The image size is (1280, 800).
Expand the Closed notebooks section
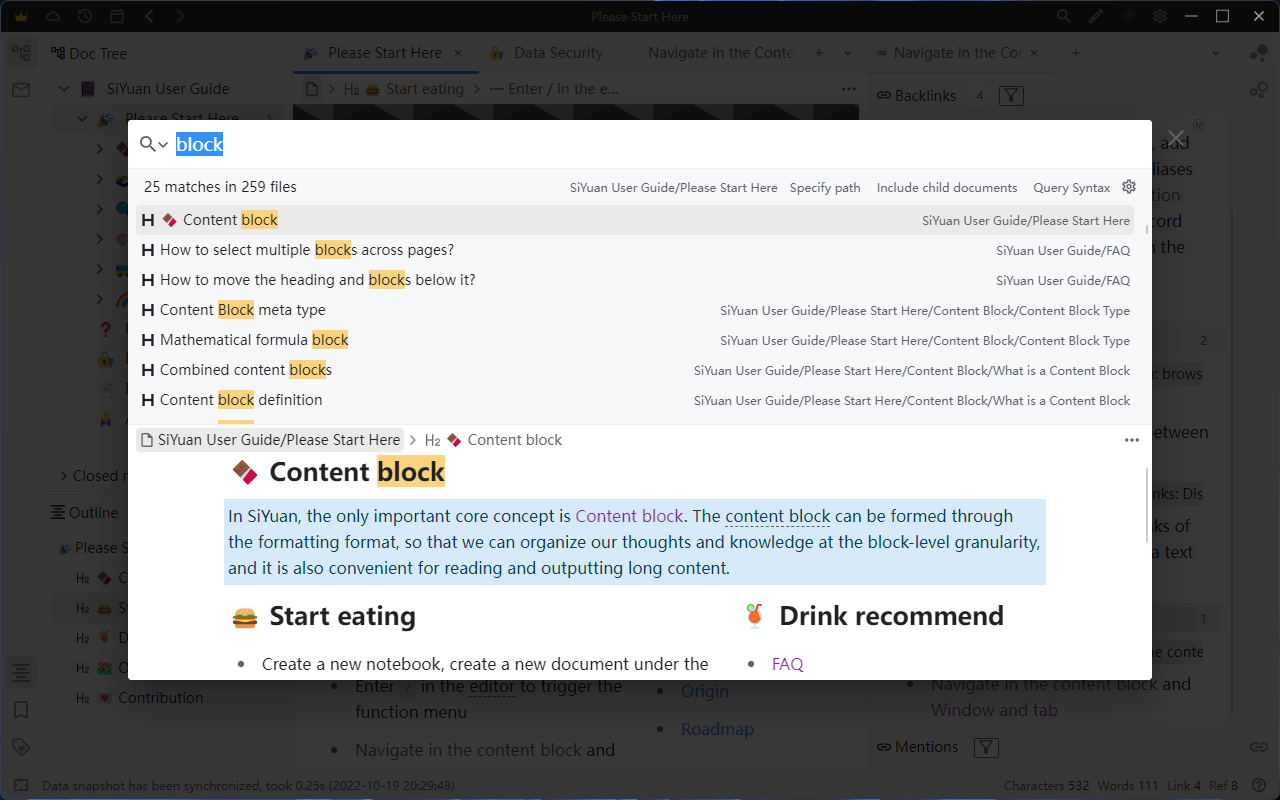pos(64,476)
